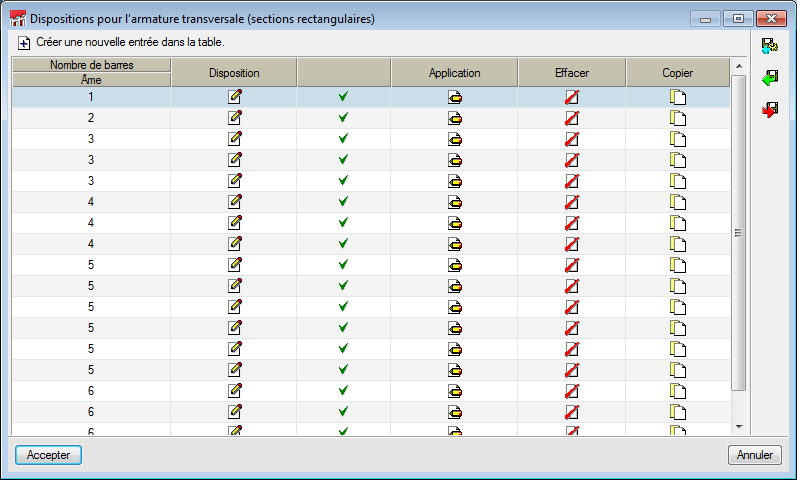Click the new table entry plus icon
Image resolution: width=797 pixels, height=480 pixels.
(x=23, y=43)
